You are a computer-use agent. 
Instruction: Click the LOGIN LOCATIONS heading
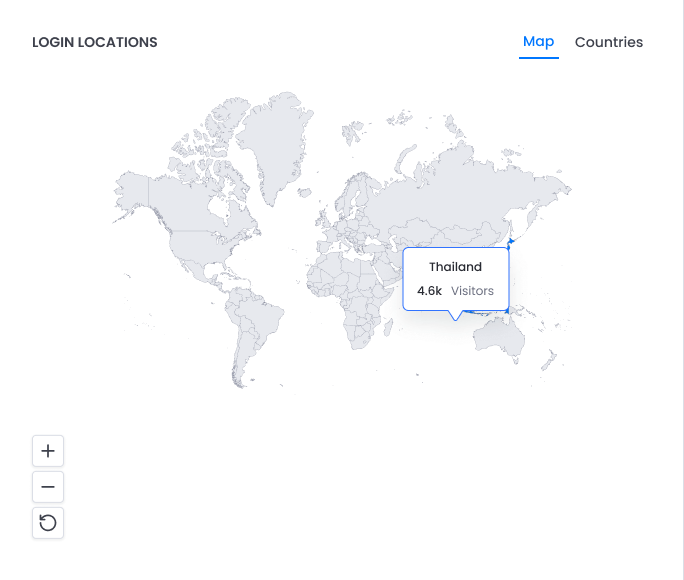pyautogui.click(x=95, y=42)
